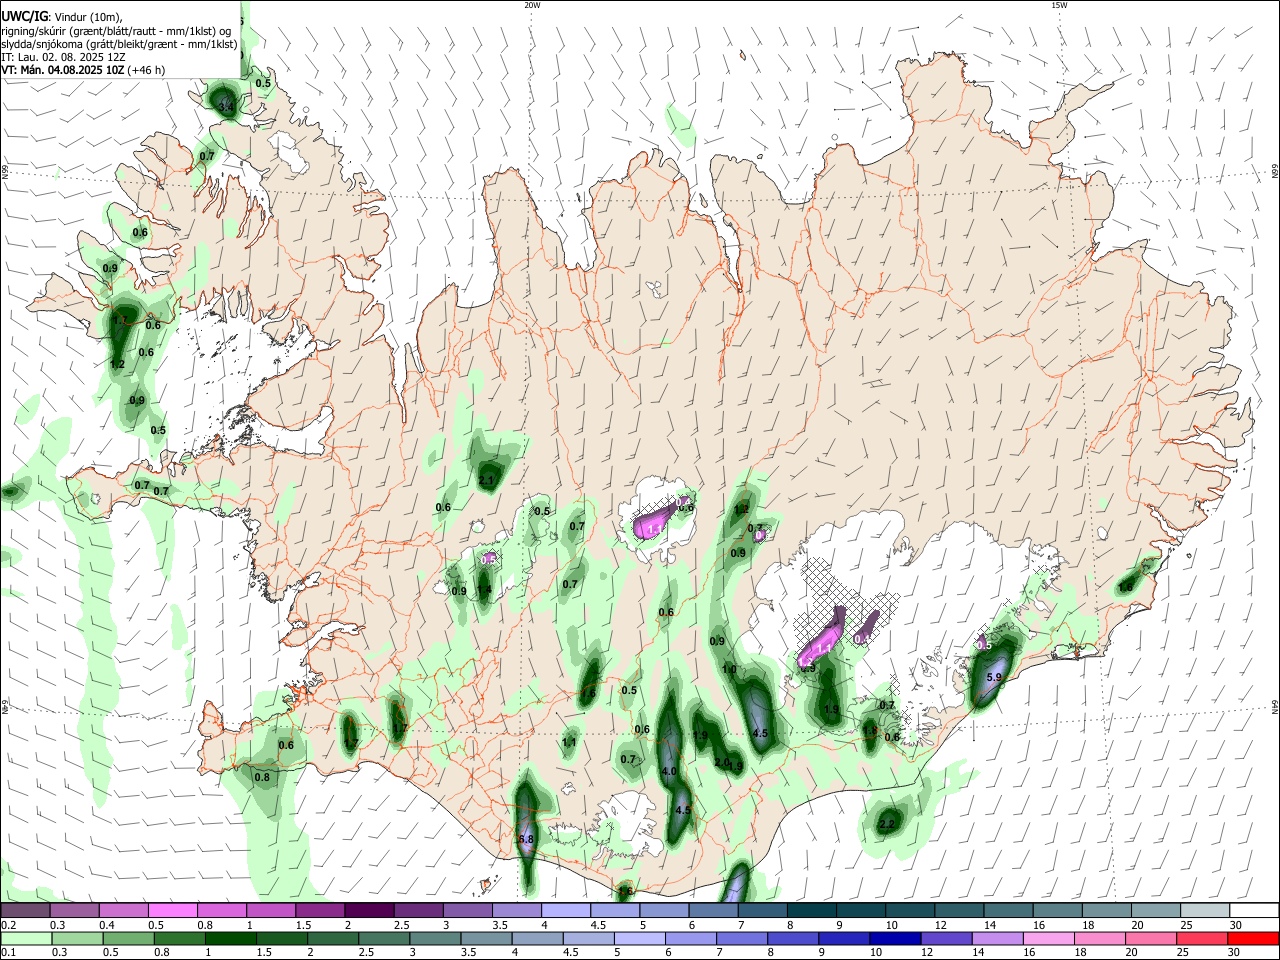Click the darkest purple 2 mm snow legend swatch
The image size is (1280, 960).
coord(369,910)
